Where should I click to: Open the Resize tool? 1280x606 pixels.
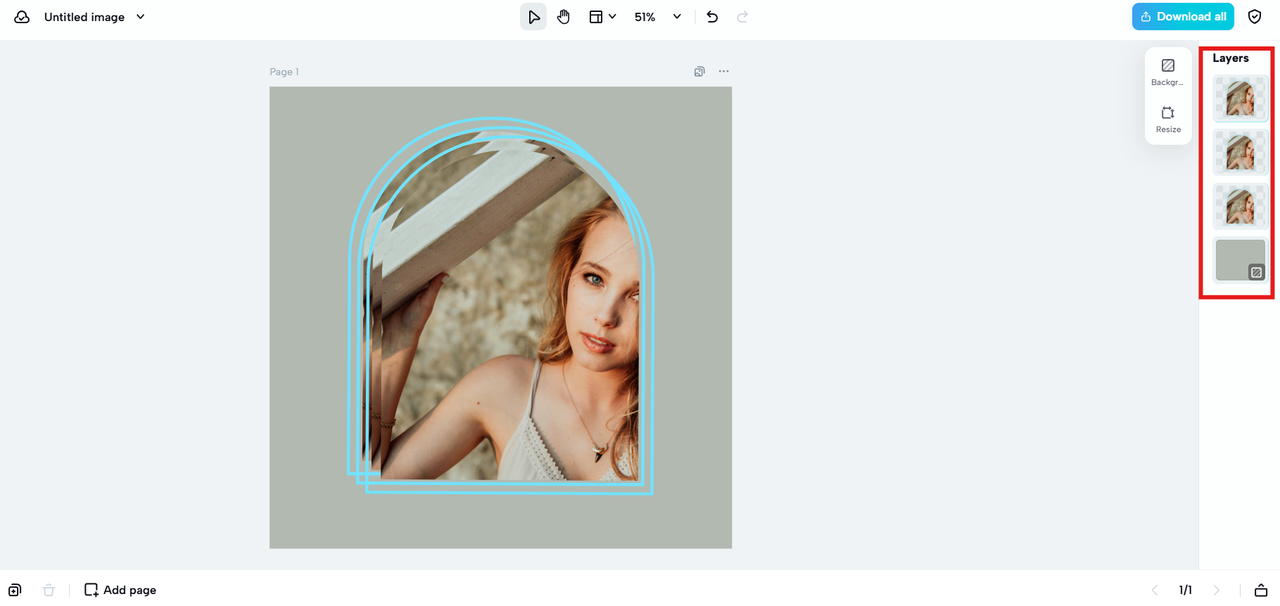coord(1168,119)
